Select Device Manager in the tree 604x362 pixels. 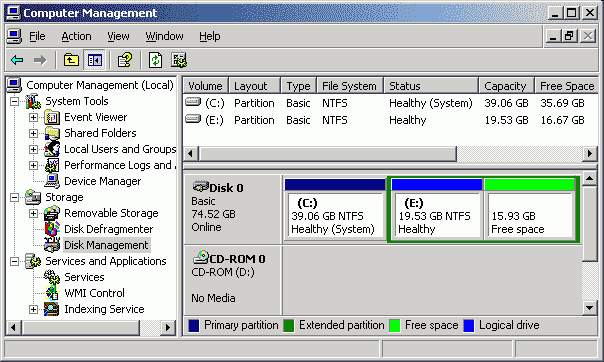tap(102, 181)
